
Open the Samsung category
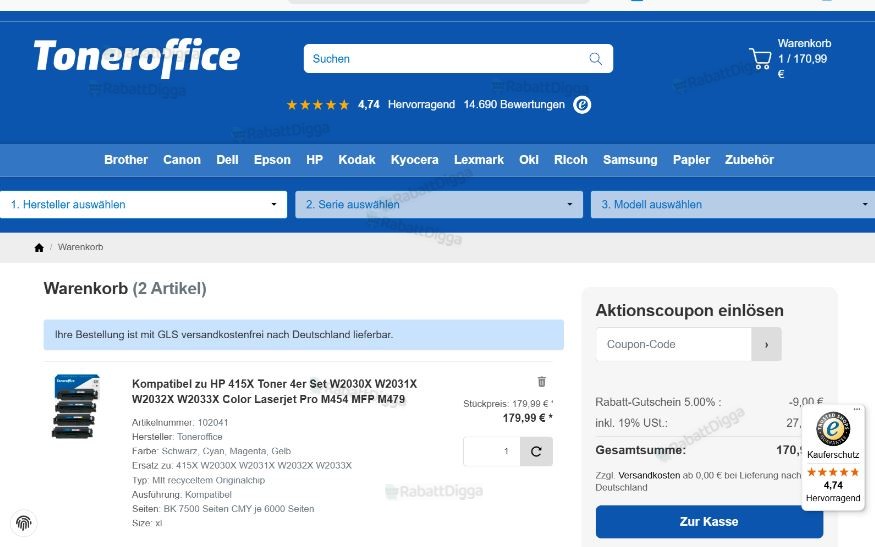(x=630, y=160)
